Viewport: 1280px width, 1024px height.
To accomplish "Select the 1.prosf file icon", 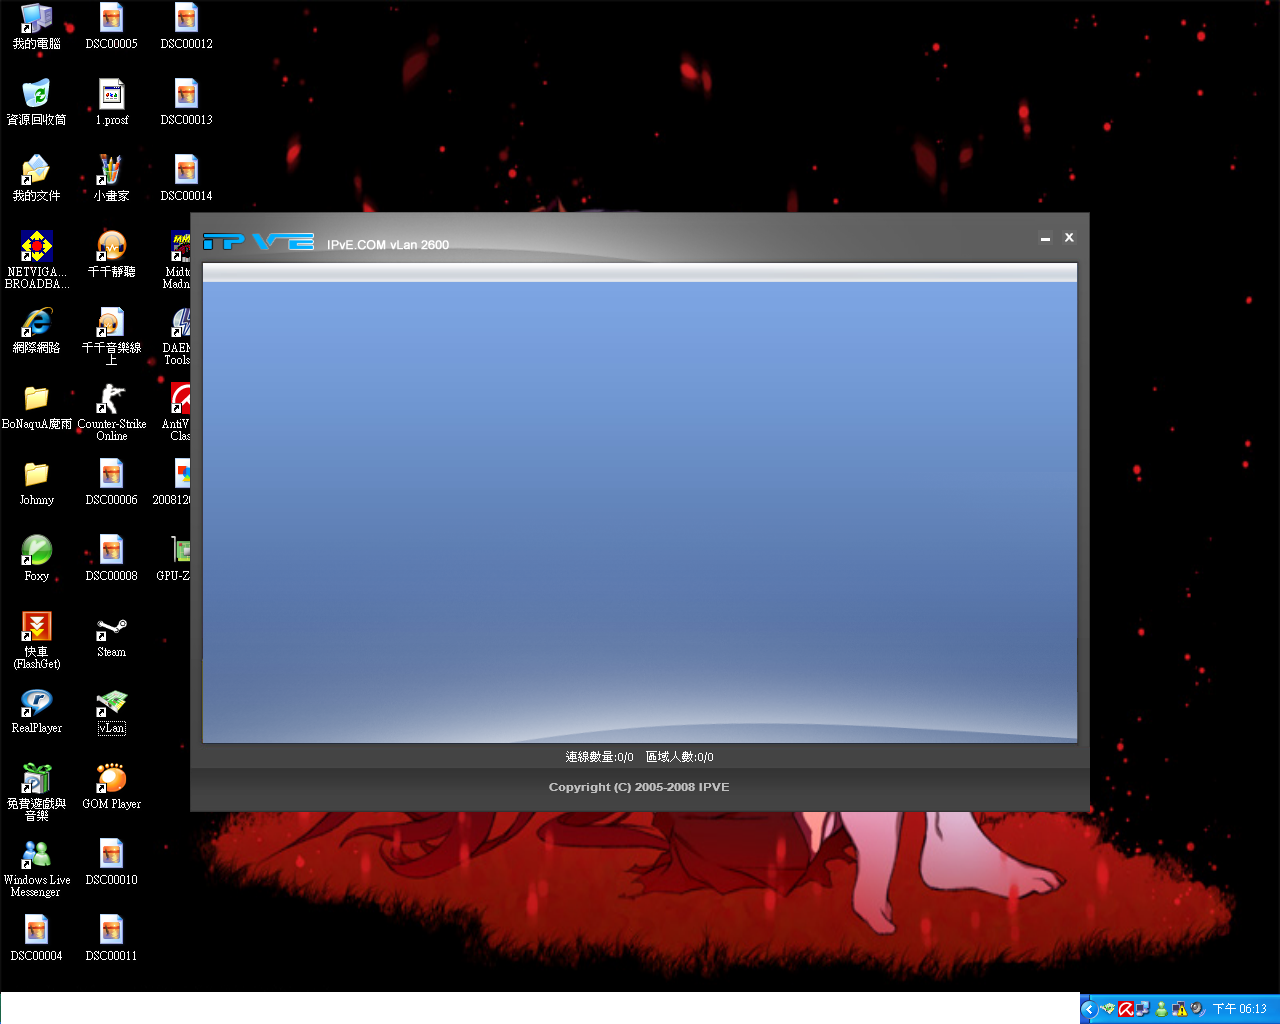I will (111, 102).
